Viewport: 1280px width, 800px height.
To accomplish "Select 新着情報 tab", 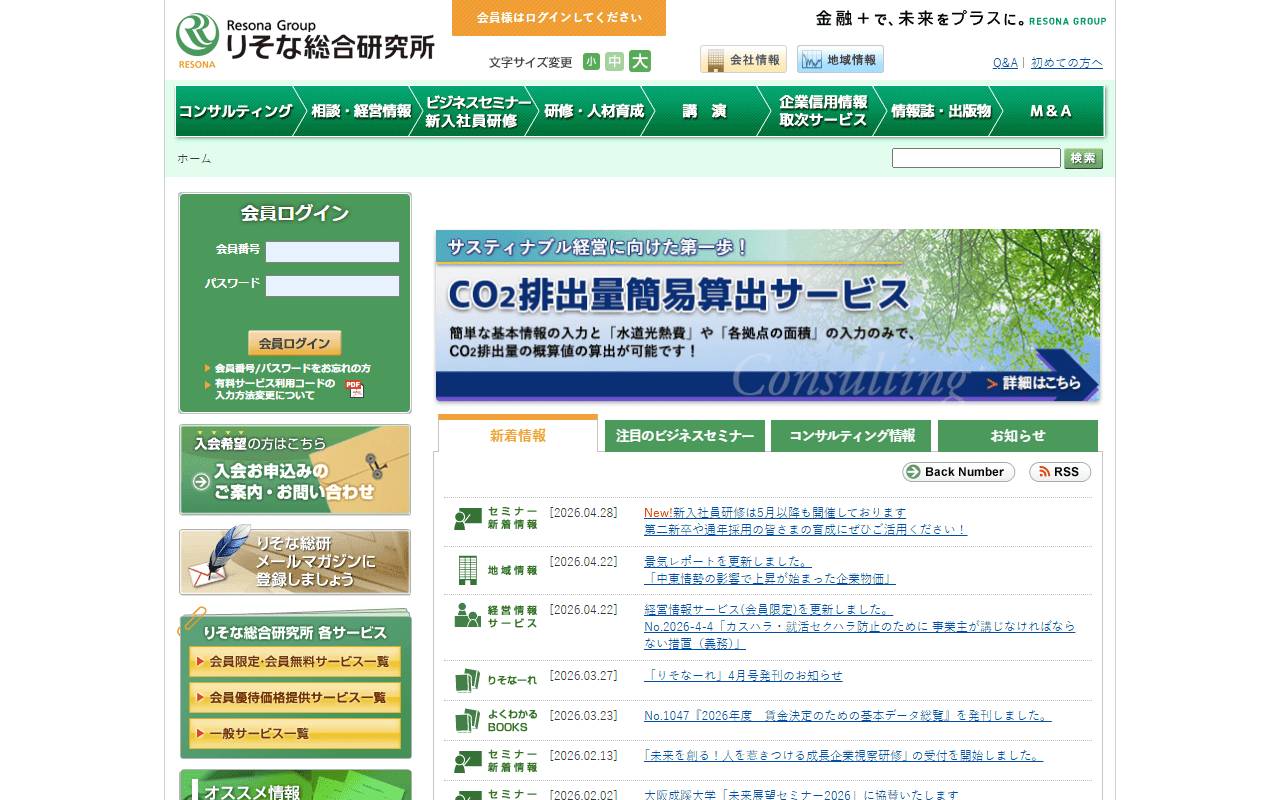I will coord(518,435).
